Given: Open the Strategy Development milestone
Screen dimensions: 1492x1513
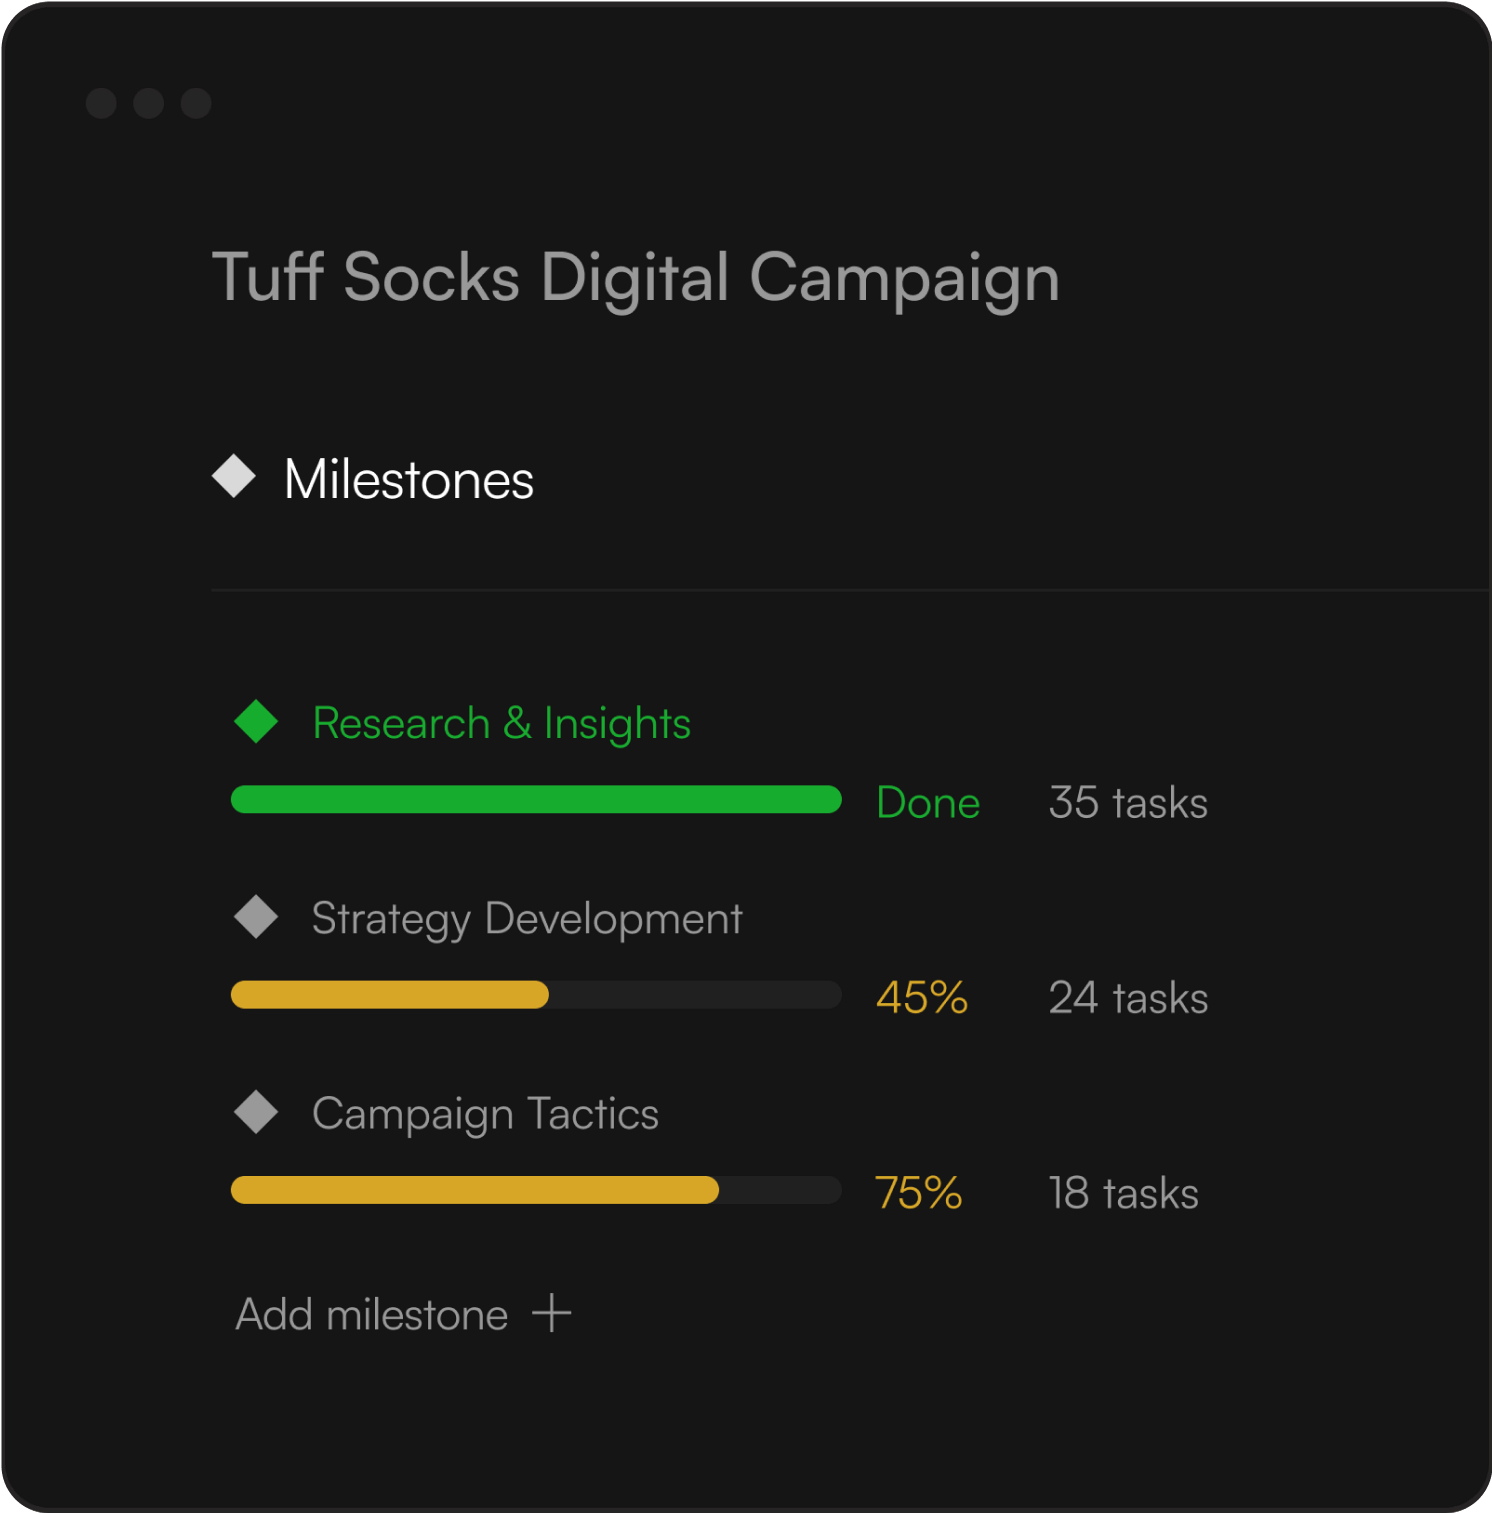Looking at the screenshot, I should (x=527, y=918).
